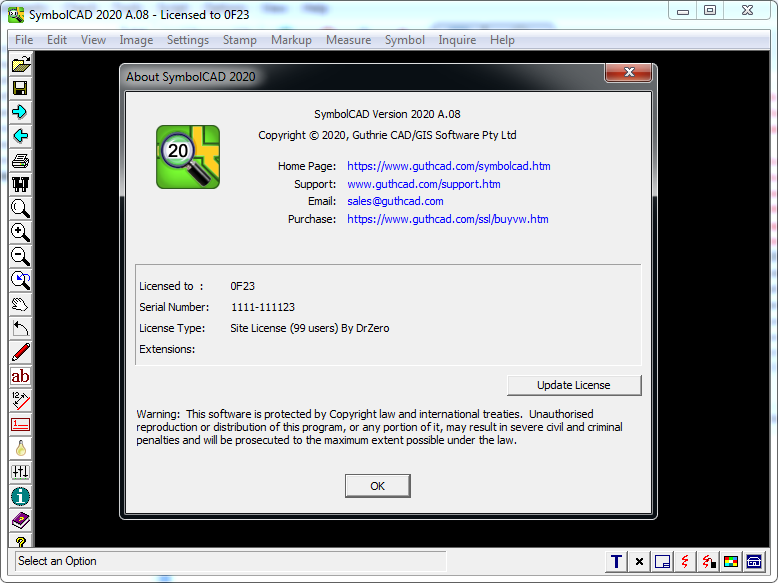Click the red stamp label icon
The height and width of the screenshot is (583, 778).
pos(21,424)
